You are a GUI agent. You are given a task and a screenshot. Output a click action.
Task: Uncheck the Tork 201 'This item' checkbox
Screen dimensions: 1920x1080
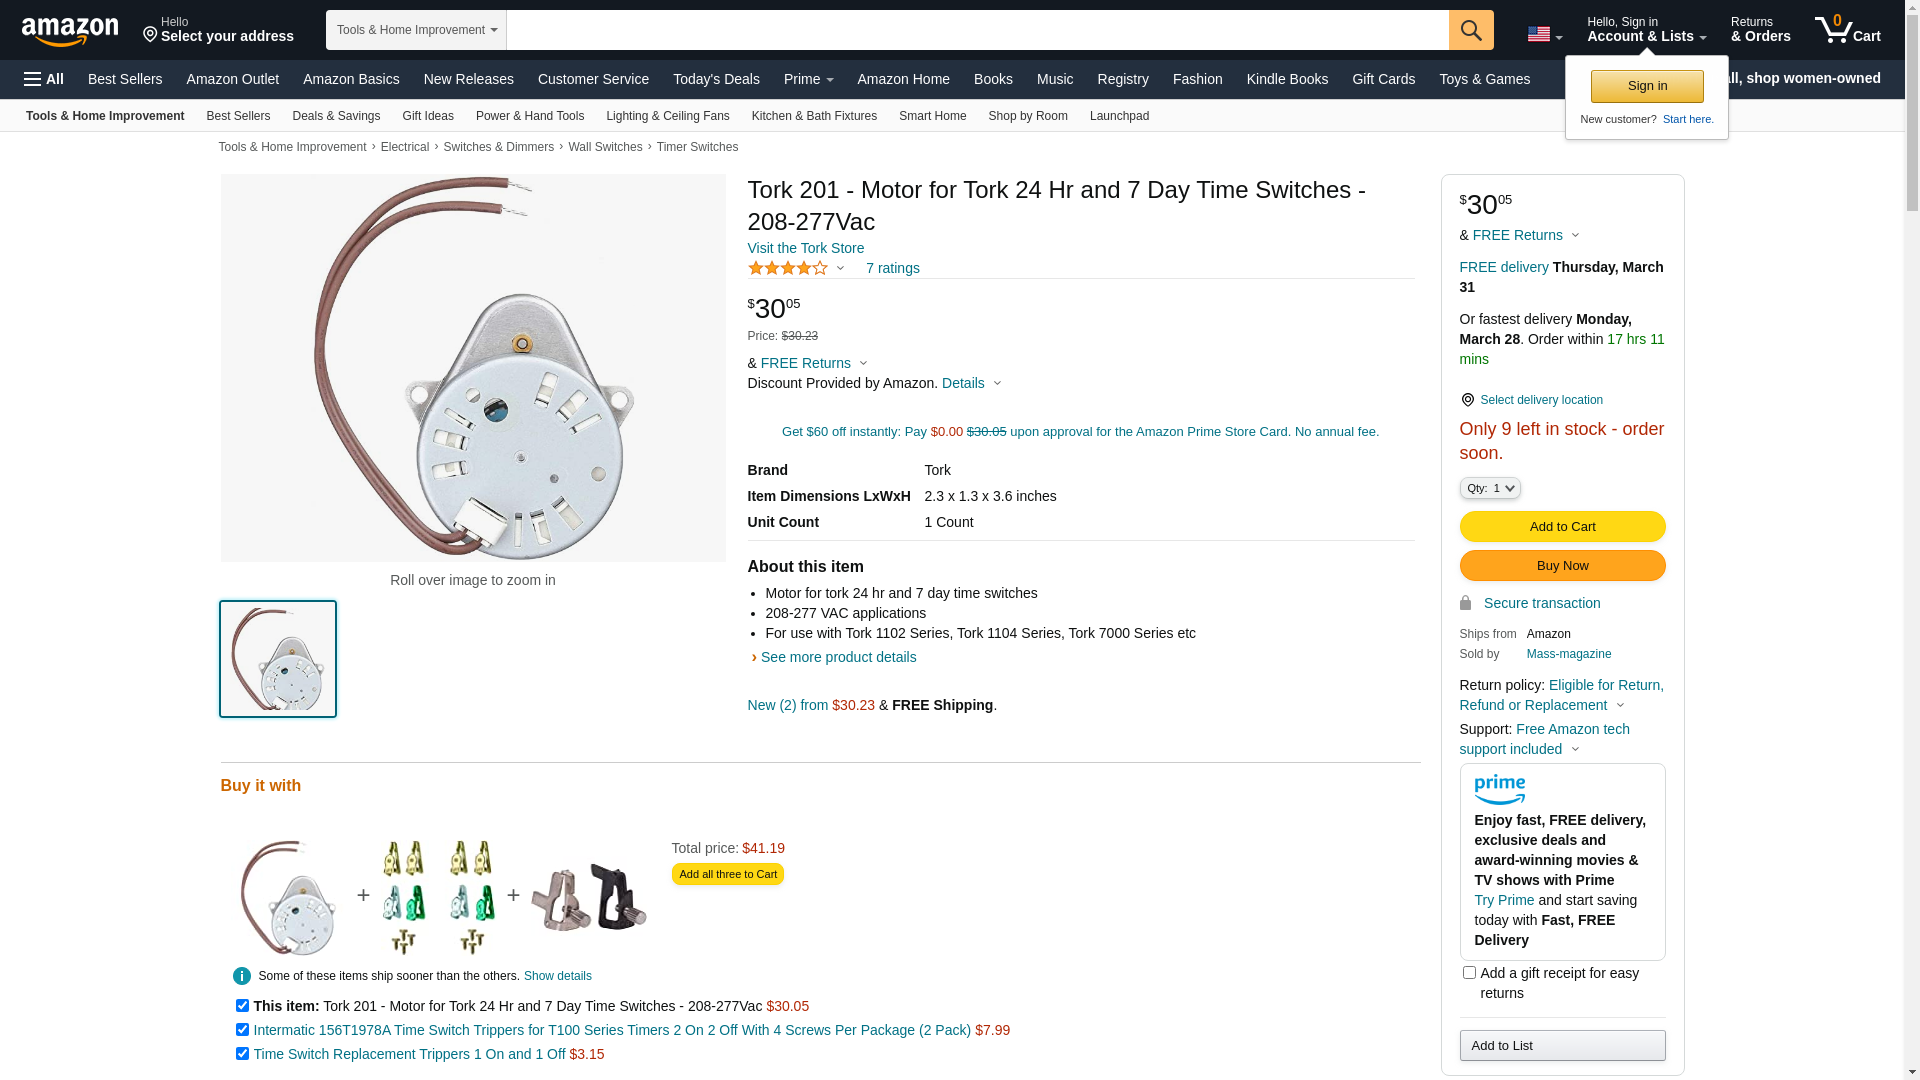pos(242,1006)
